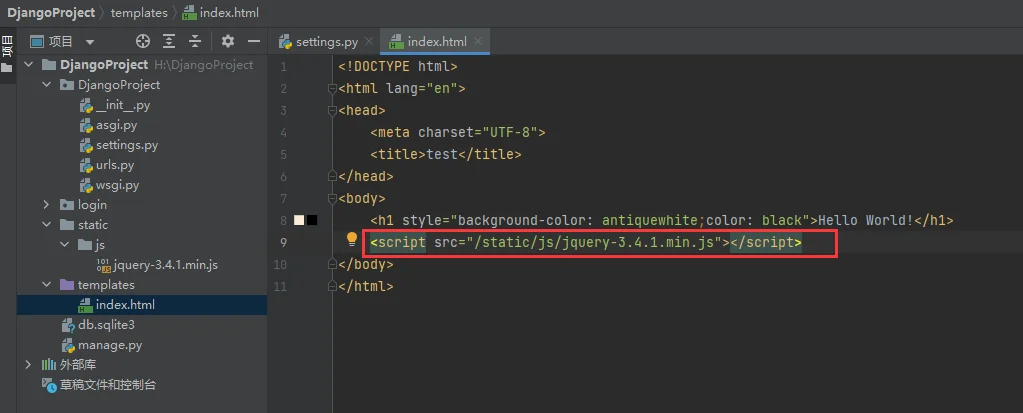Click the yellow intention lightbulb on line 9

click(x=352, y=239)
